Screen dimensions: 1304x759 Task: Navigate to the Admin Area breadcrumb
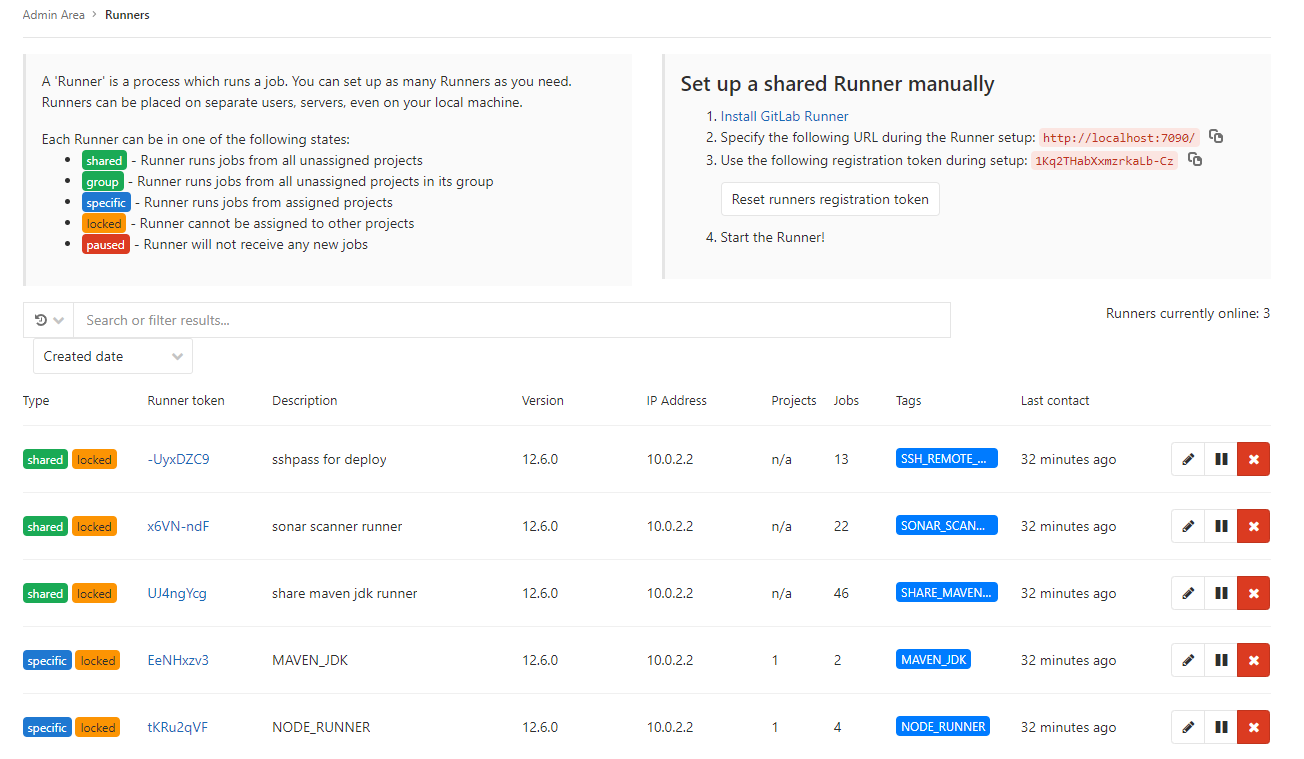pos(54,14)
